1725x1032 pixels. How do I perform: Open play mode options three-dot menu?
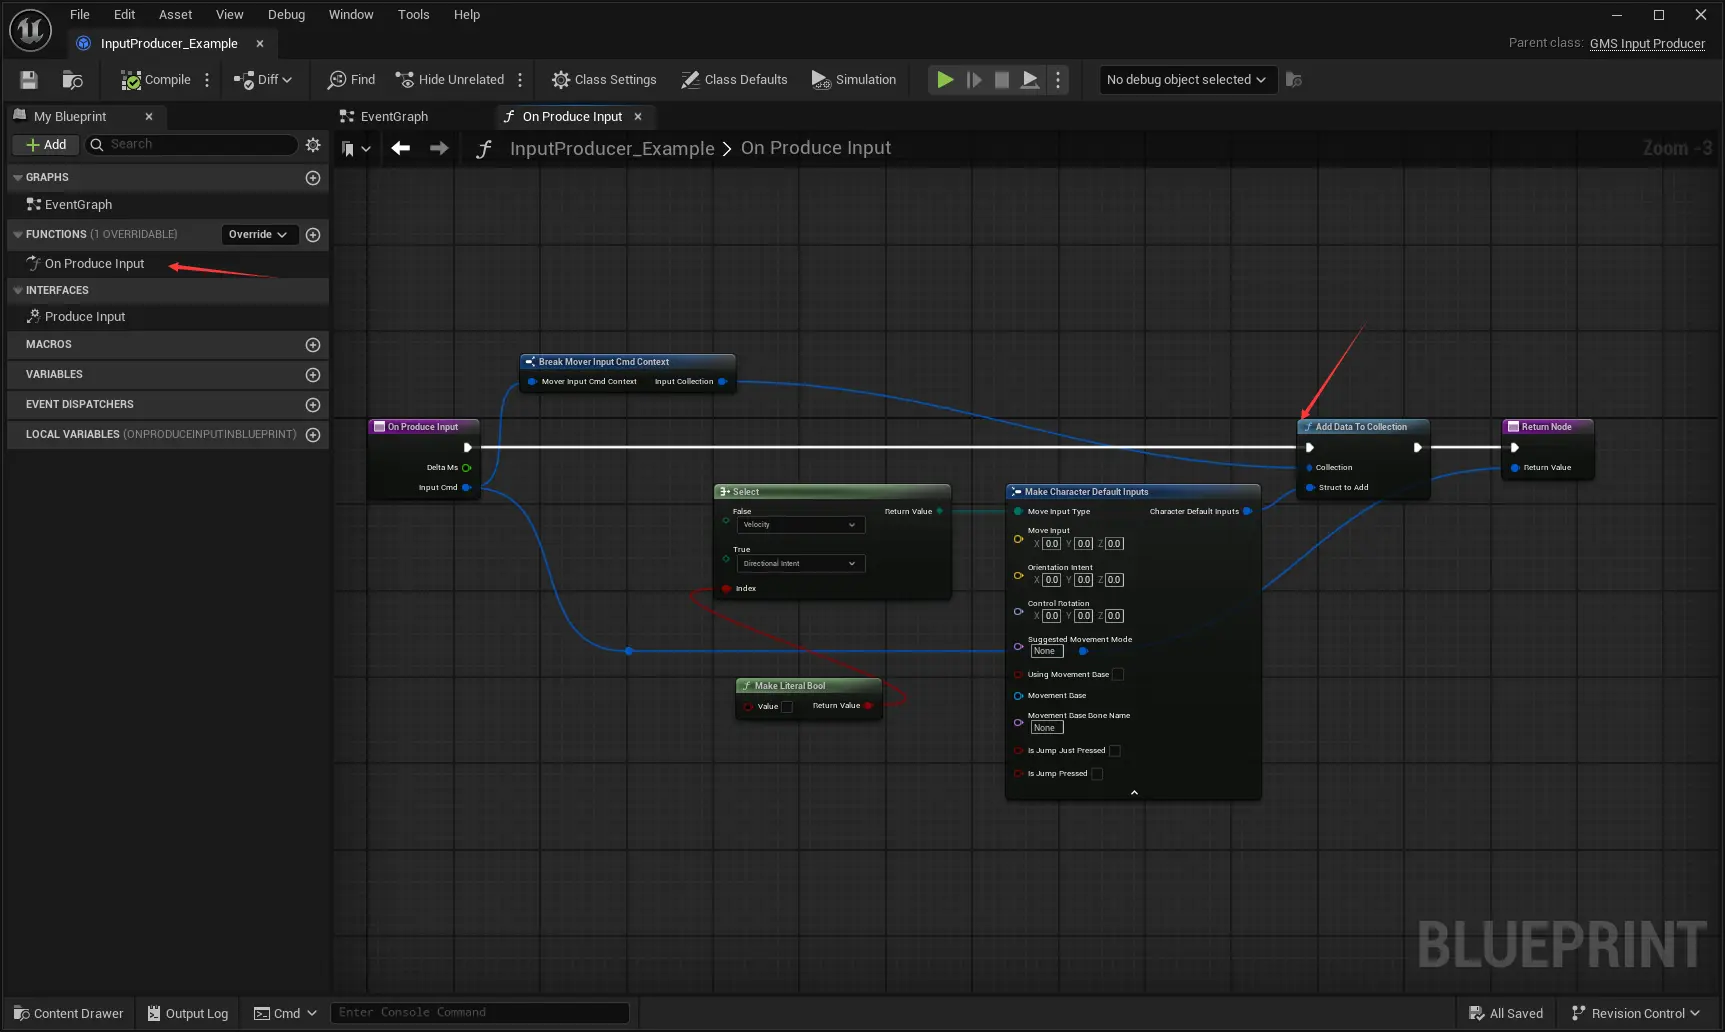pos(1058,80)
